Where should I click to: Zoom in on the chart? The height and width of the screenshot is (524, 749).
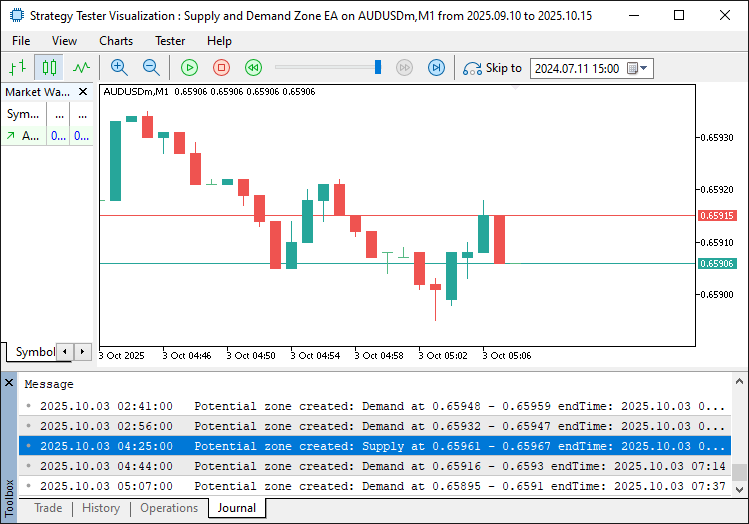(119, 68)
